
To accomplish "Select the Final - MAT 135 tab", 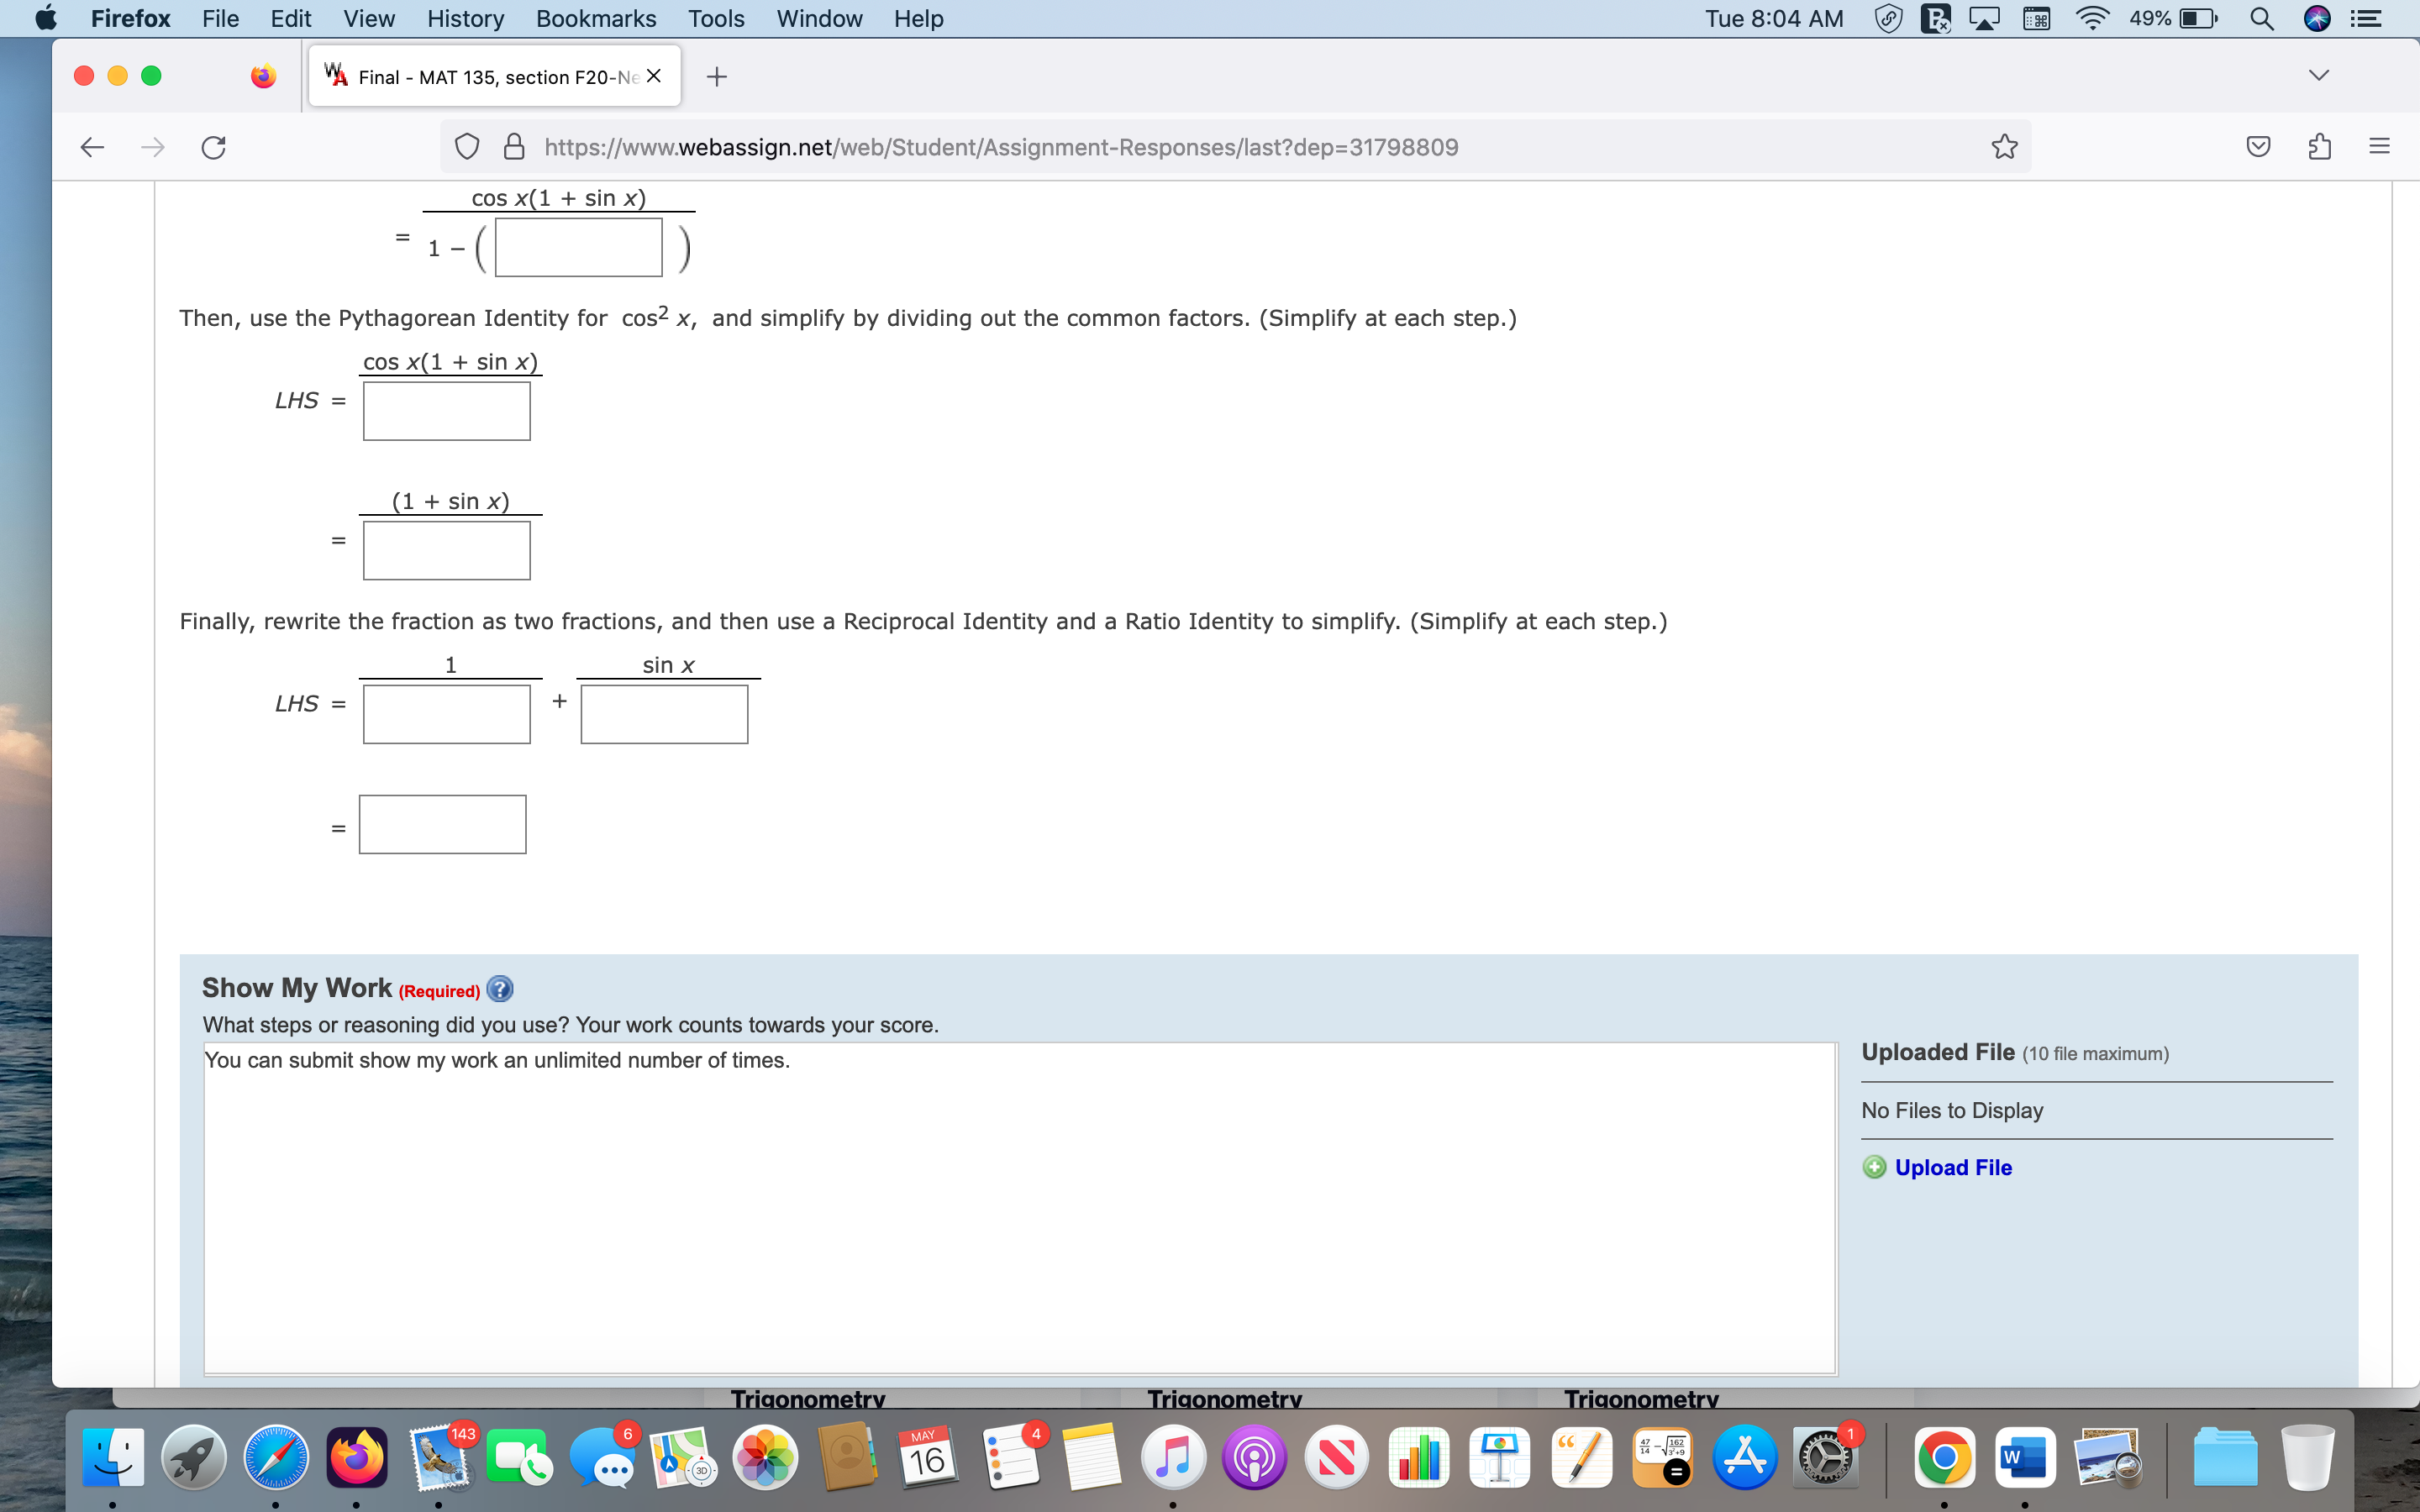I will pos(480,75).
